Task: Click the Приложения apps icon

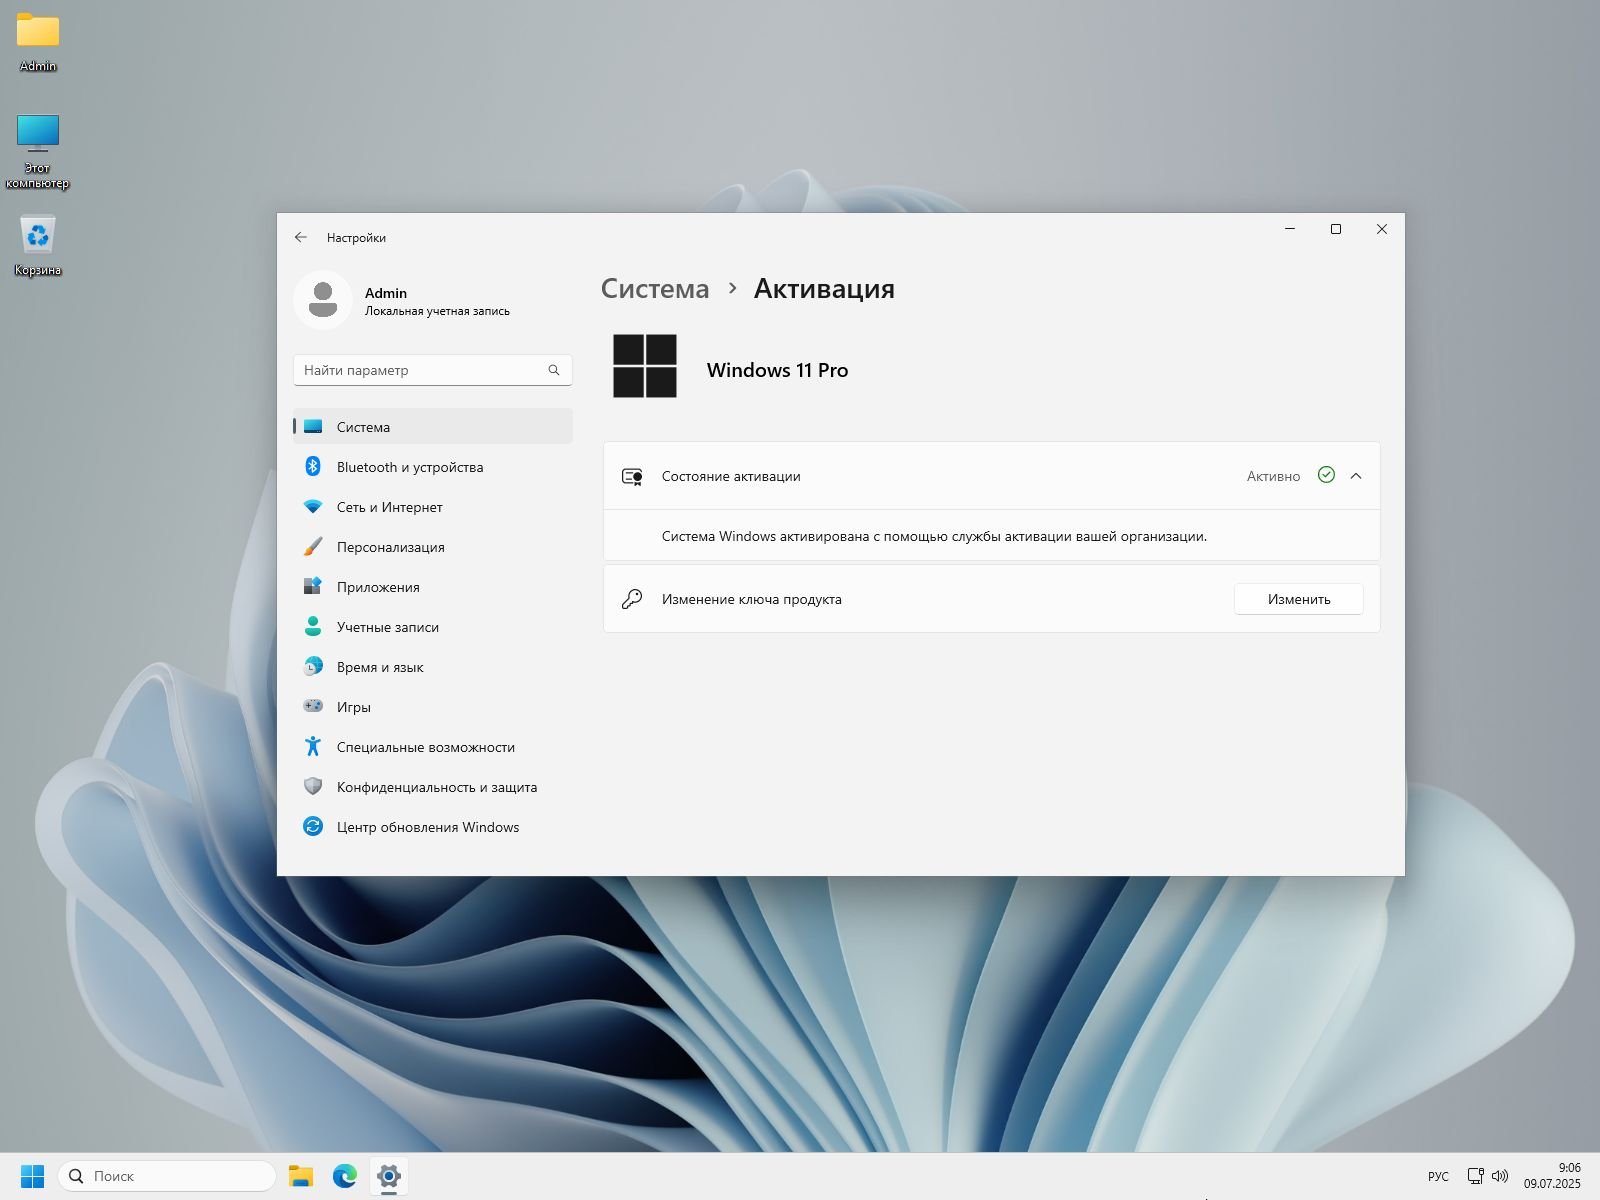Action: click(313, 586)
